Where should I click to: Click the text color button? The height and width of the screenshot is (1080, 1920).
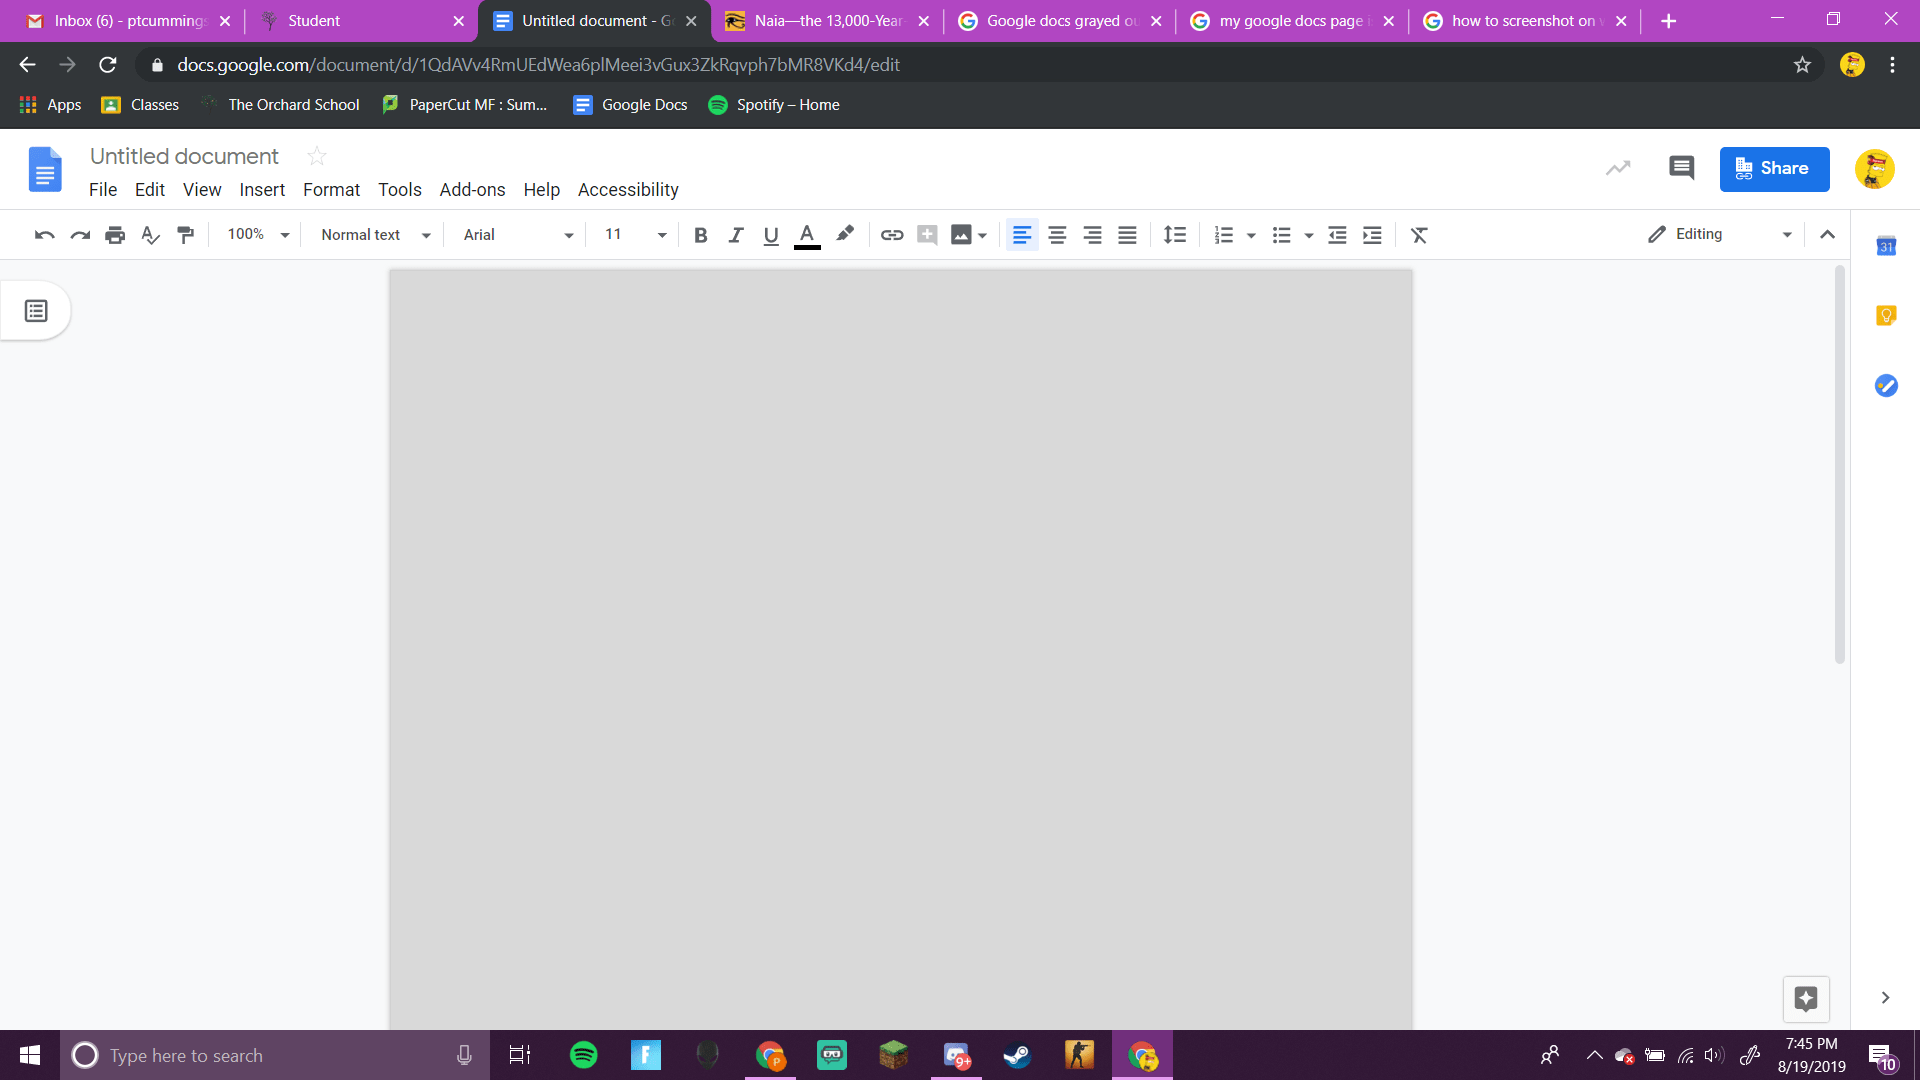tap(806, 235)
